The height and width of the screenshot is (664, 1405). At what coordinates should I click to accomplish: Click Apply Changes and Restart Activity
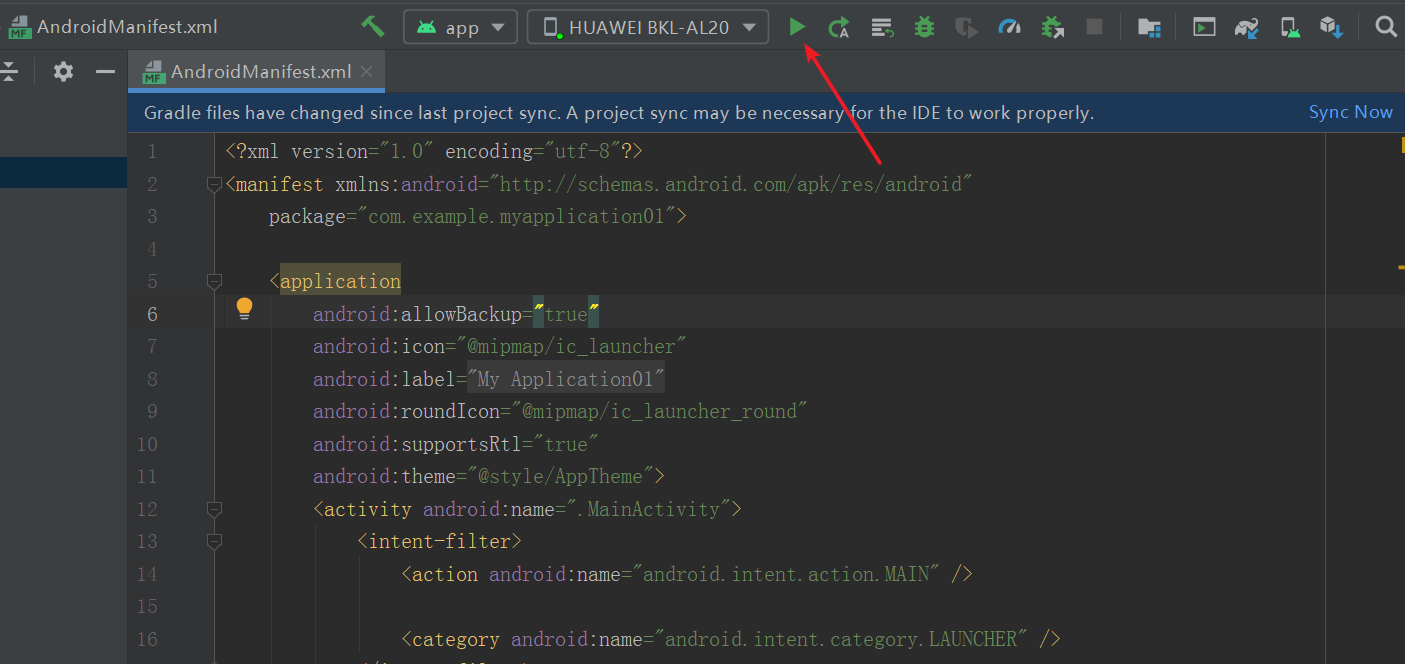pyautogui.click(x=839, y=27)
